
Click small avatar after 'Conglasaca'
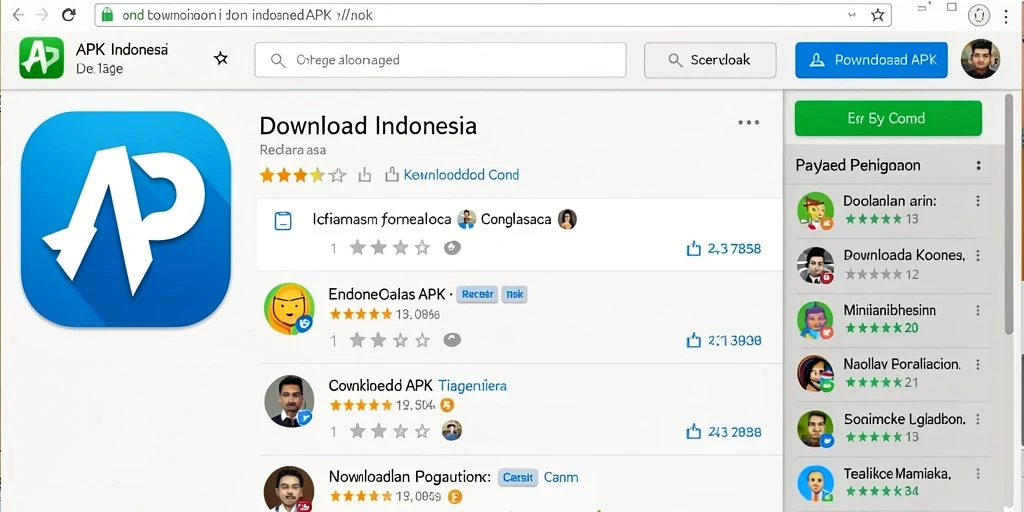pyautogui.click(x=567, y=219)
